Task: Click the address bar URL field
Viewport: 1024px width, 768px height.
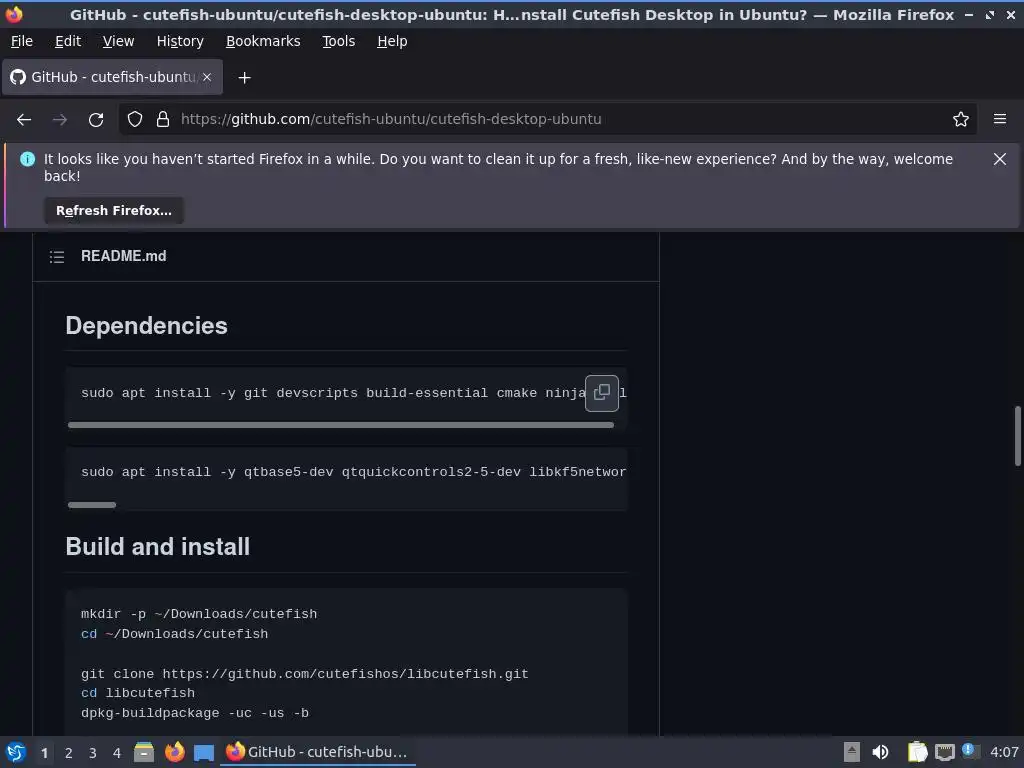Action: pos(549,120)
